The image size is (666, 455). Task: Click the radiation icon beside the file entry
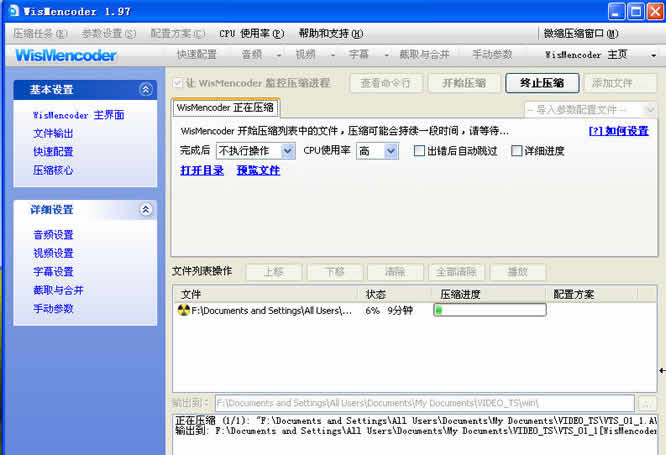pos(183,310)
